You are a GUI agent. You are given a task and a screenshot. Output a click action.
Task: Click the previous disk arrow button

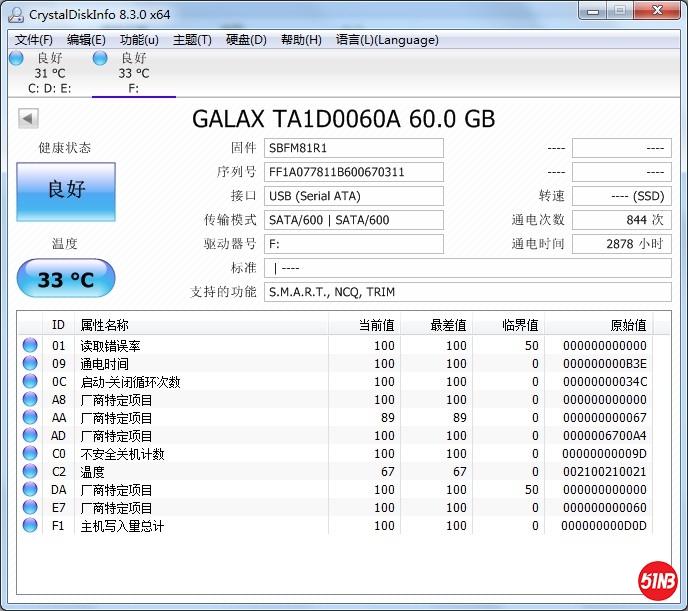(28, 119)
